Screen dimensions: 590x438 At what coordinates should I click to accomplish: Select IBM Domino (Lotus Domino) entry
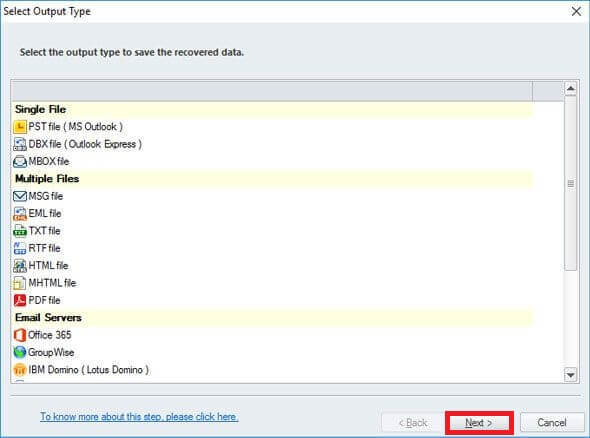(x=81, y=370)
